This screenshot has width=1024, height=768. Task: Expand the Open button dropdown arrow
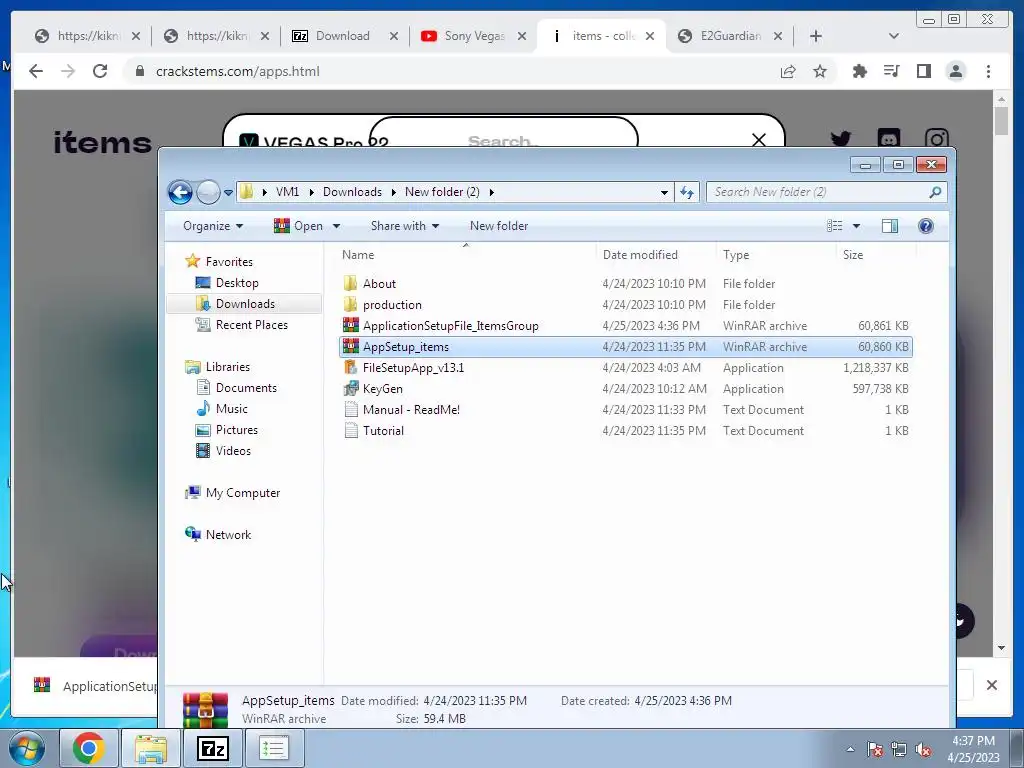(336, 226)
